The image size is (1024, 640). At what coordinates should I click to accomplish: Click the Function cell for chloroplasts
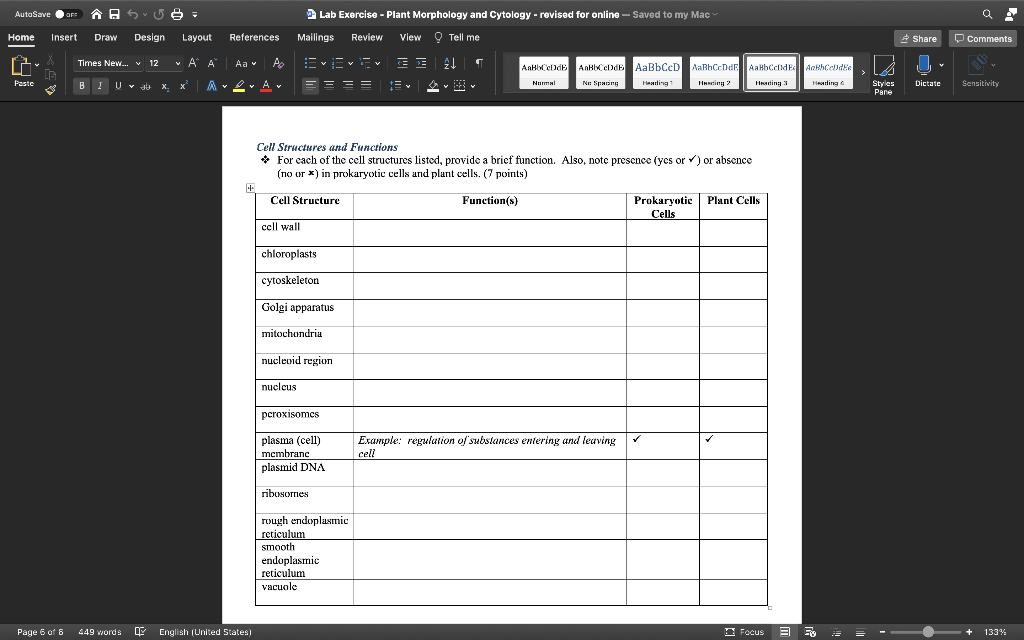(489, 259)
